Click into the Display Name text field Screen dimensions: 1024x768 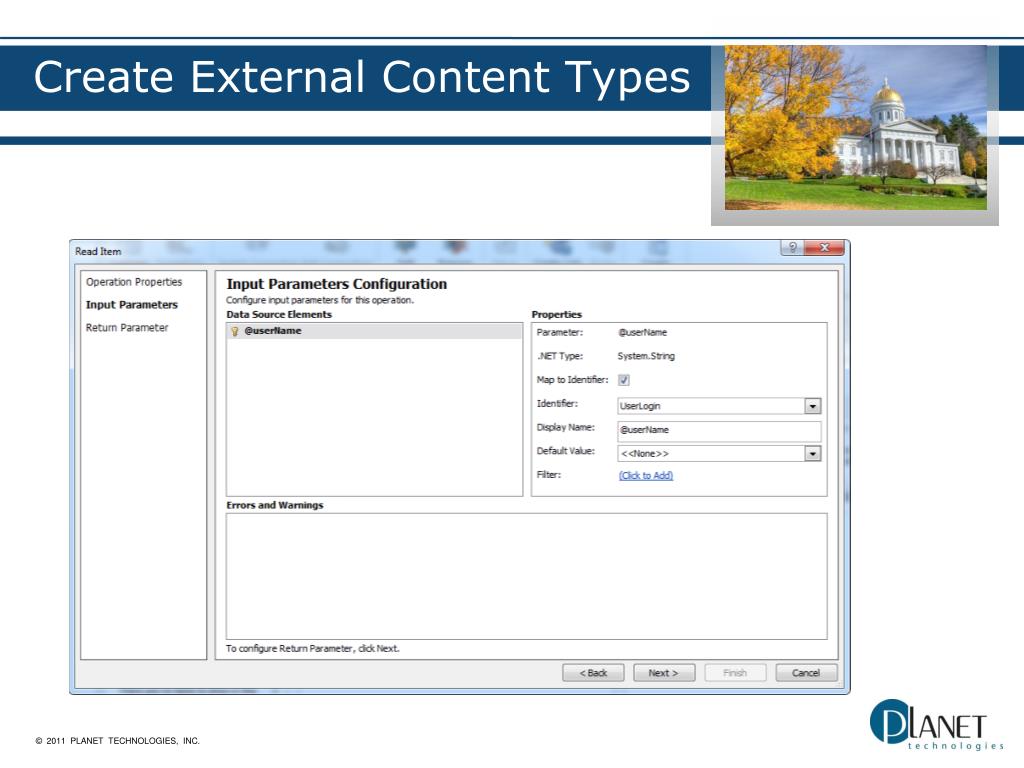coord(718,430)
